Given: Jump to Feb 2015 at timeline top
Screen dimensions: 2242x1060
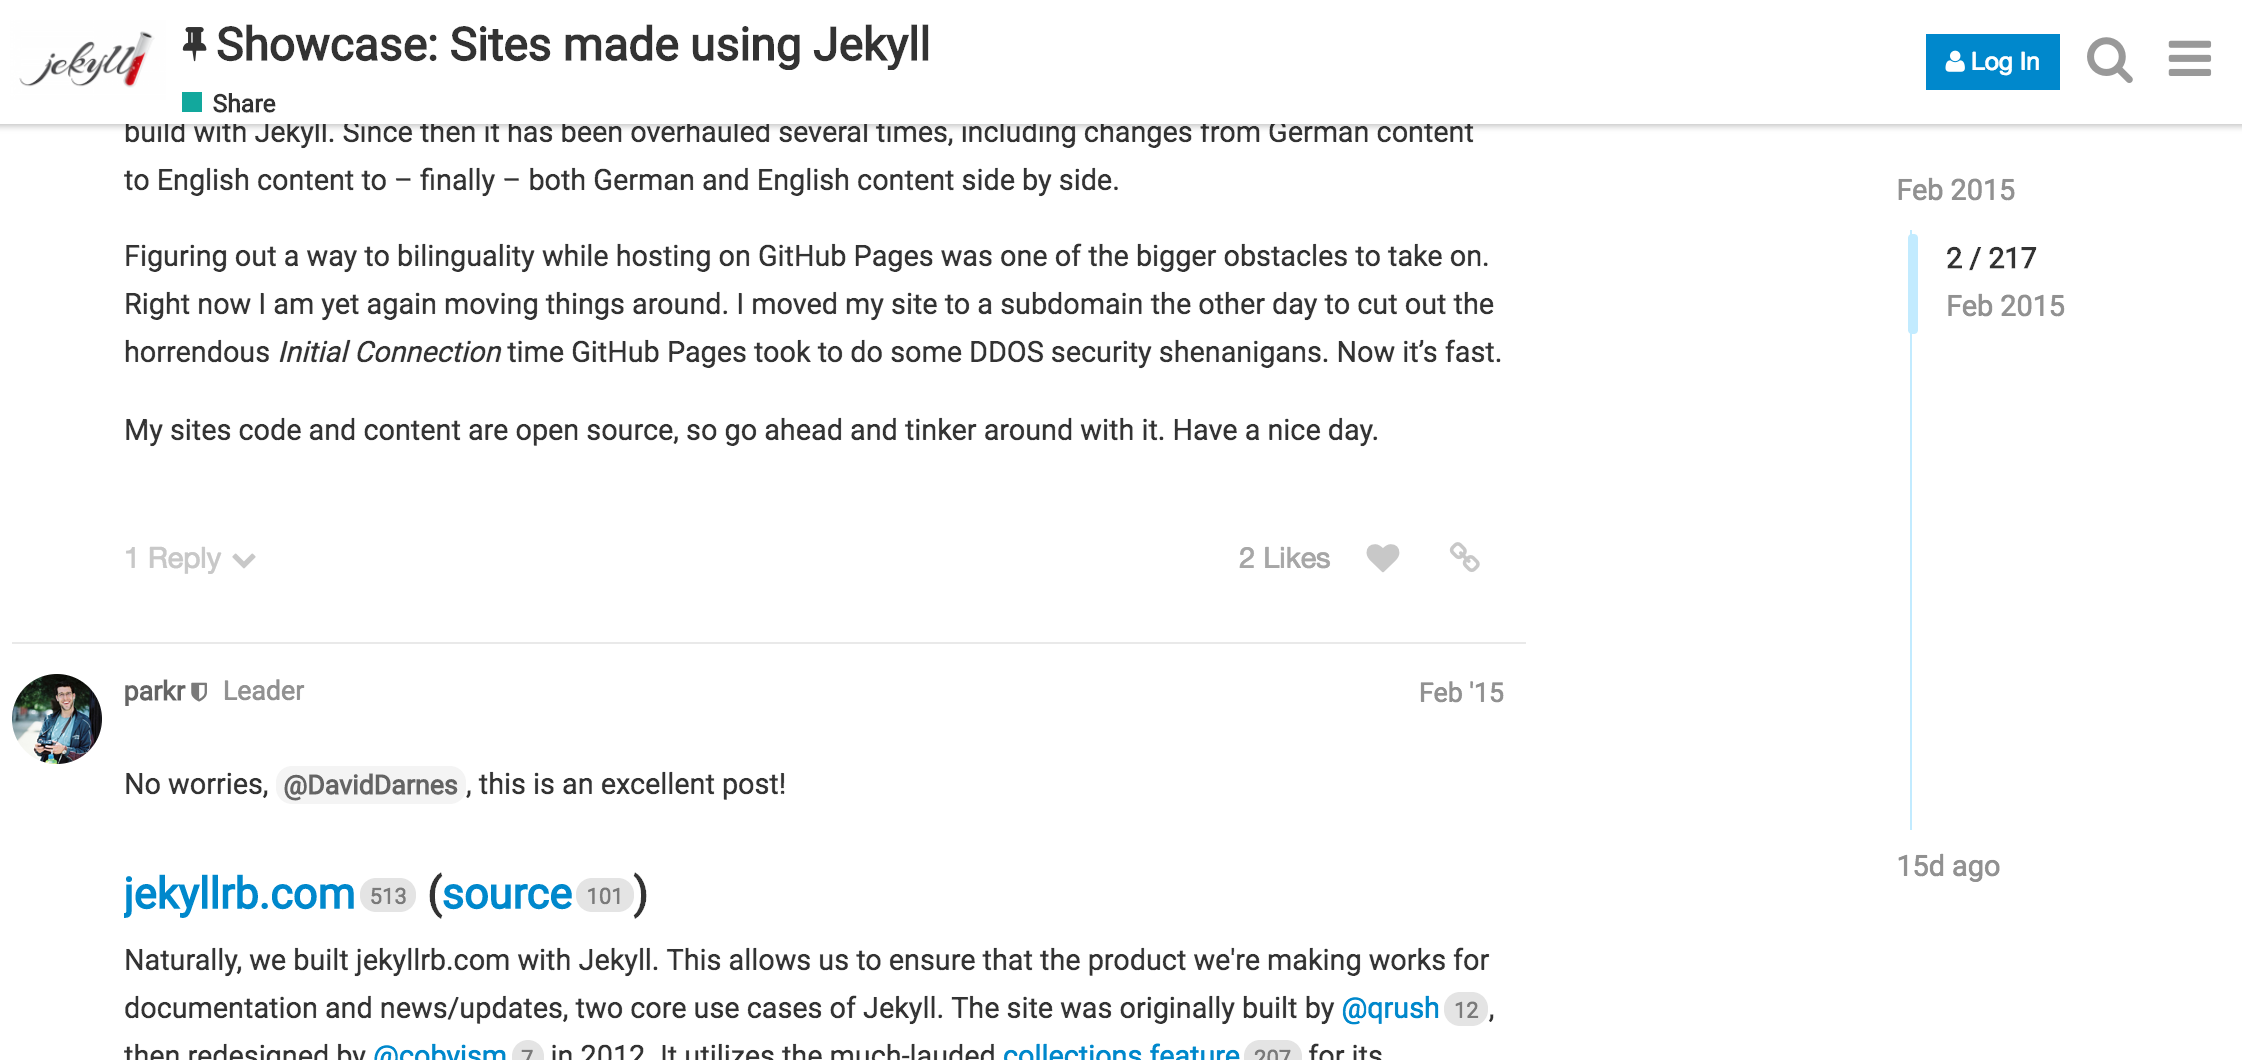Looking at the screenshot, I should click(x=1955, y=190).
